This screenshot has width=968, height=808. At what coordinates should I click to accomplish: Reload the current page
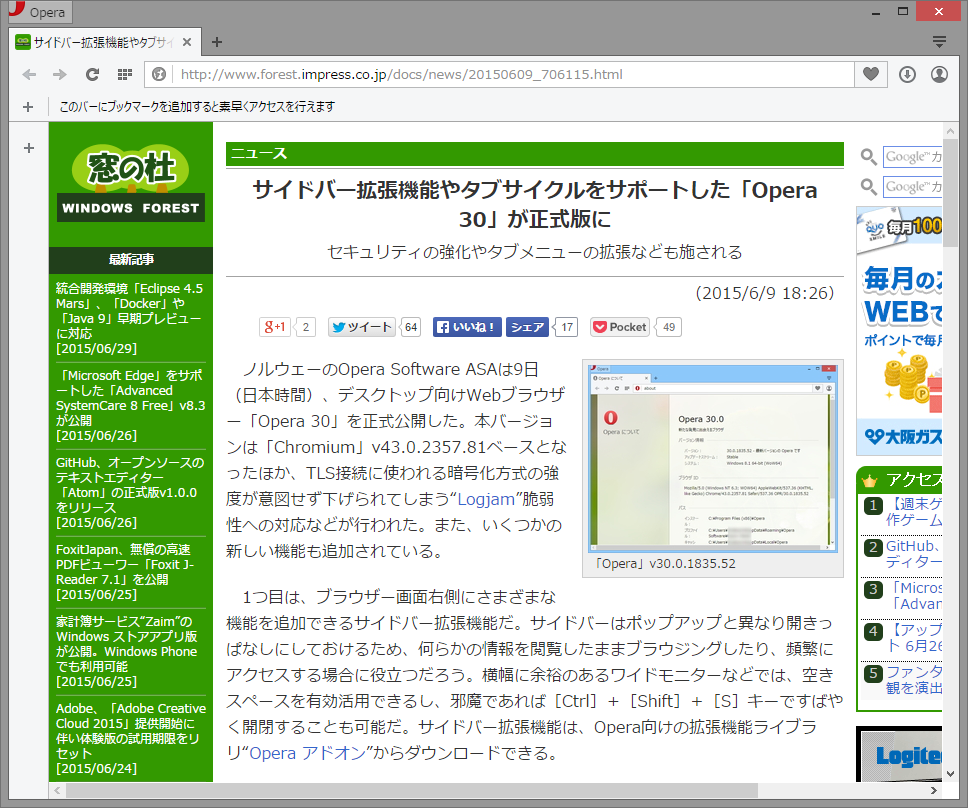93,74
